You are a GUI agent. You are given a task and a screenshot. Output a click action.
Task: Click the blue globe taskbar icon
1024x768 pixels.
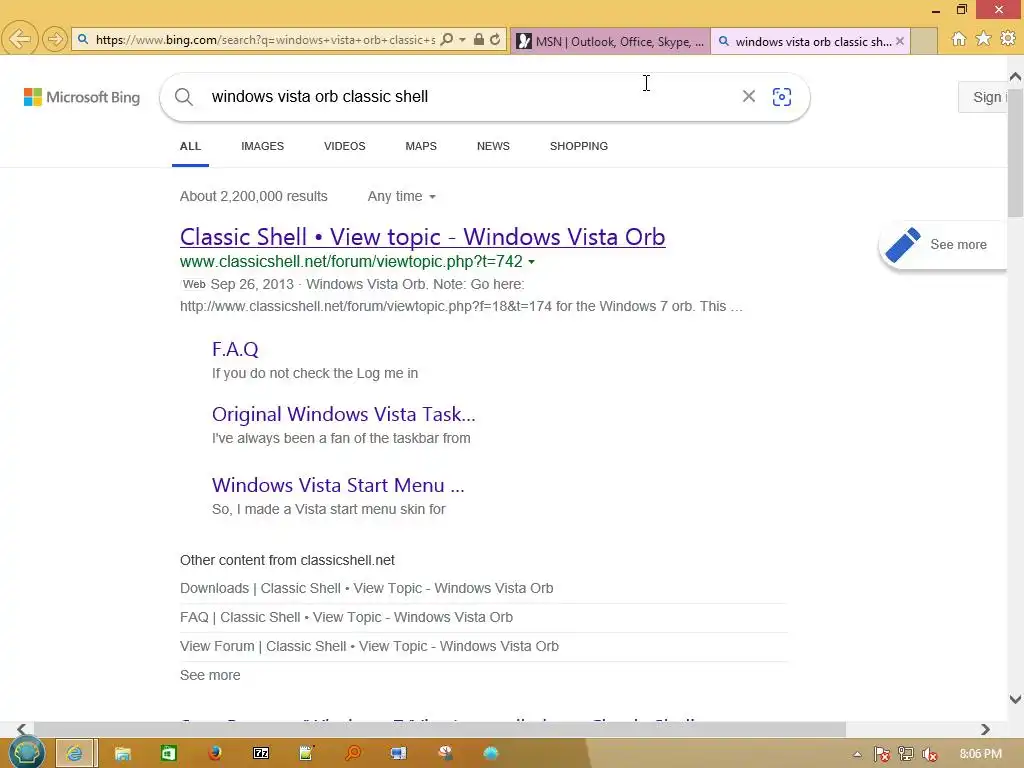coord(491,754)
